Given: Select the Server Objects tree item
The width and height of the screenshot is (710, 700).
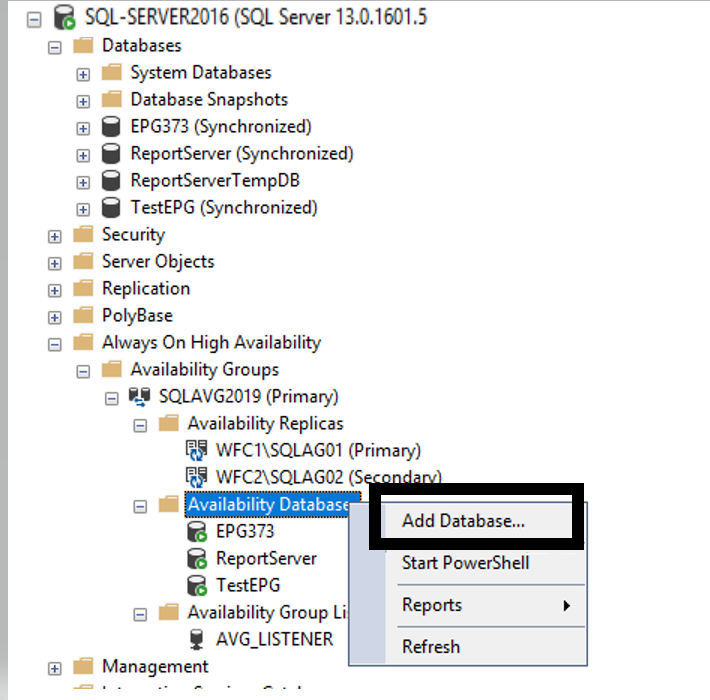Looking at the screenshot, I should [x=157, y=262].
